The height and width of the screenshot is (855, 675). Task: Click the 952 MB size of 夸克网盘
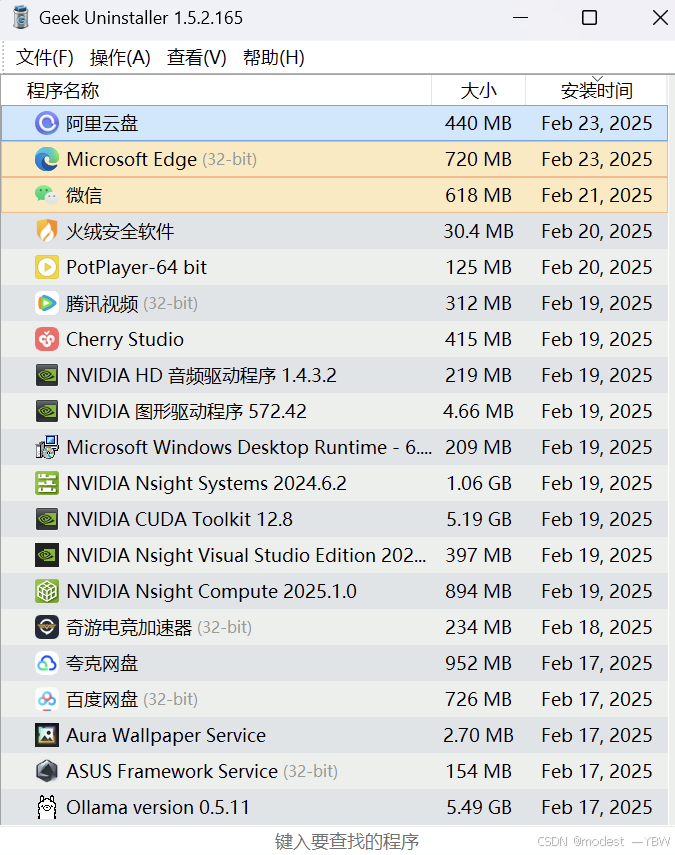478,663
